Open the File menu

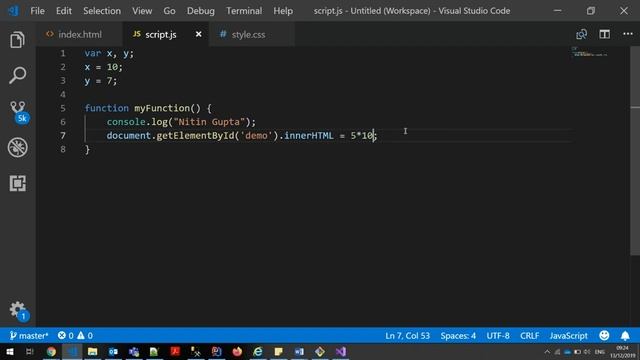(x=38, y=11)
